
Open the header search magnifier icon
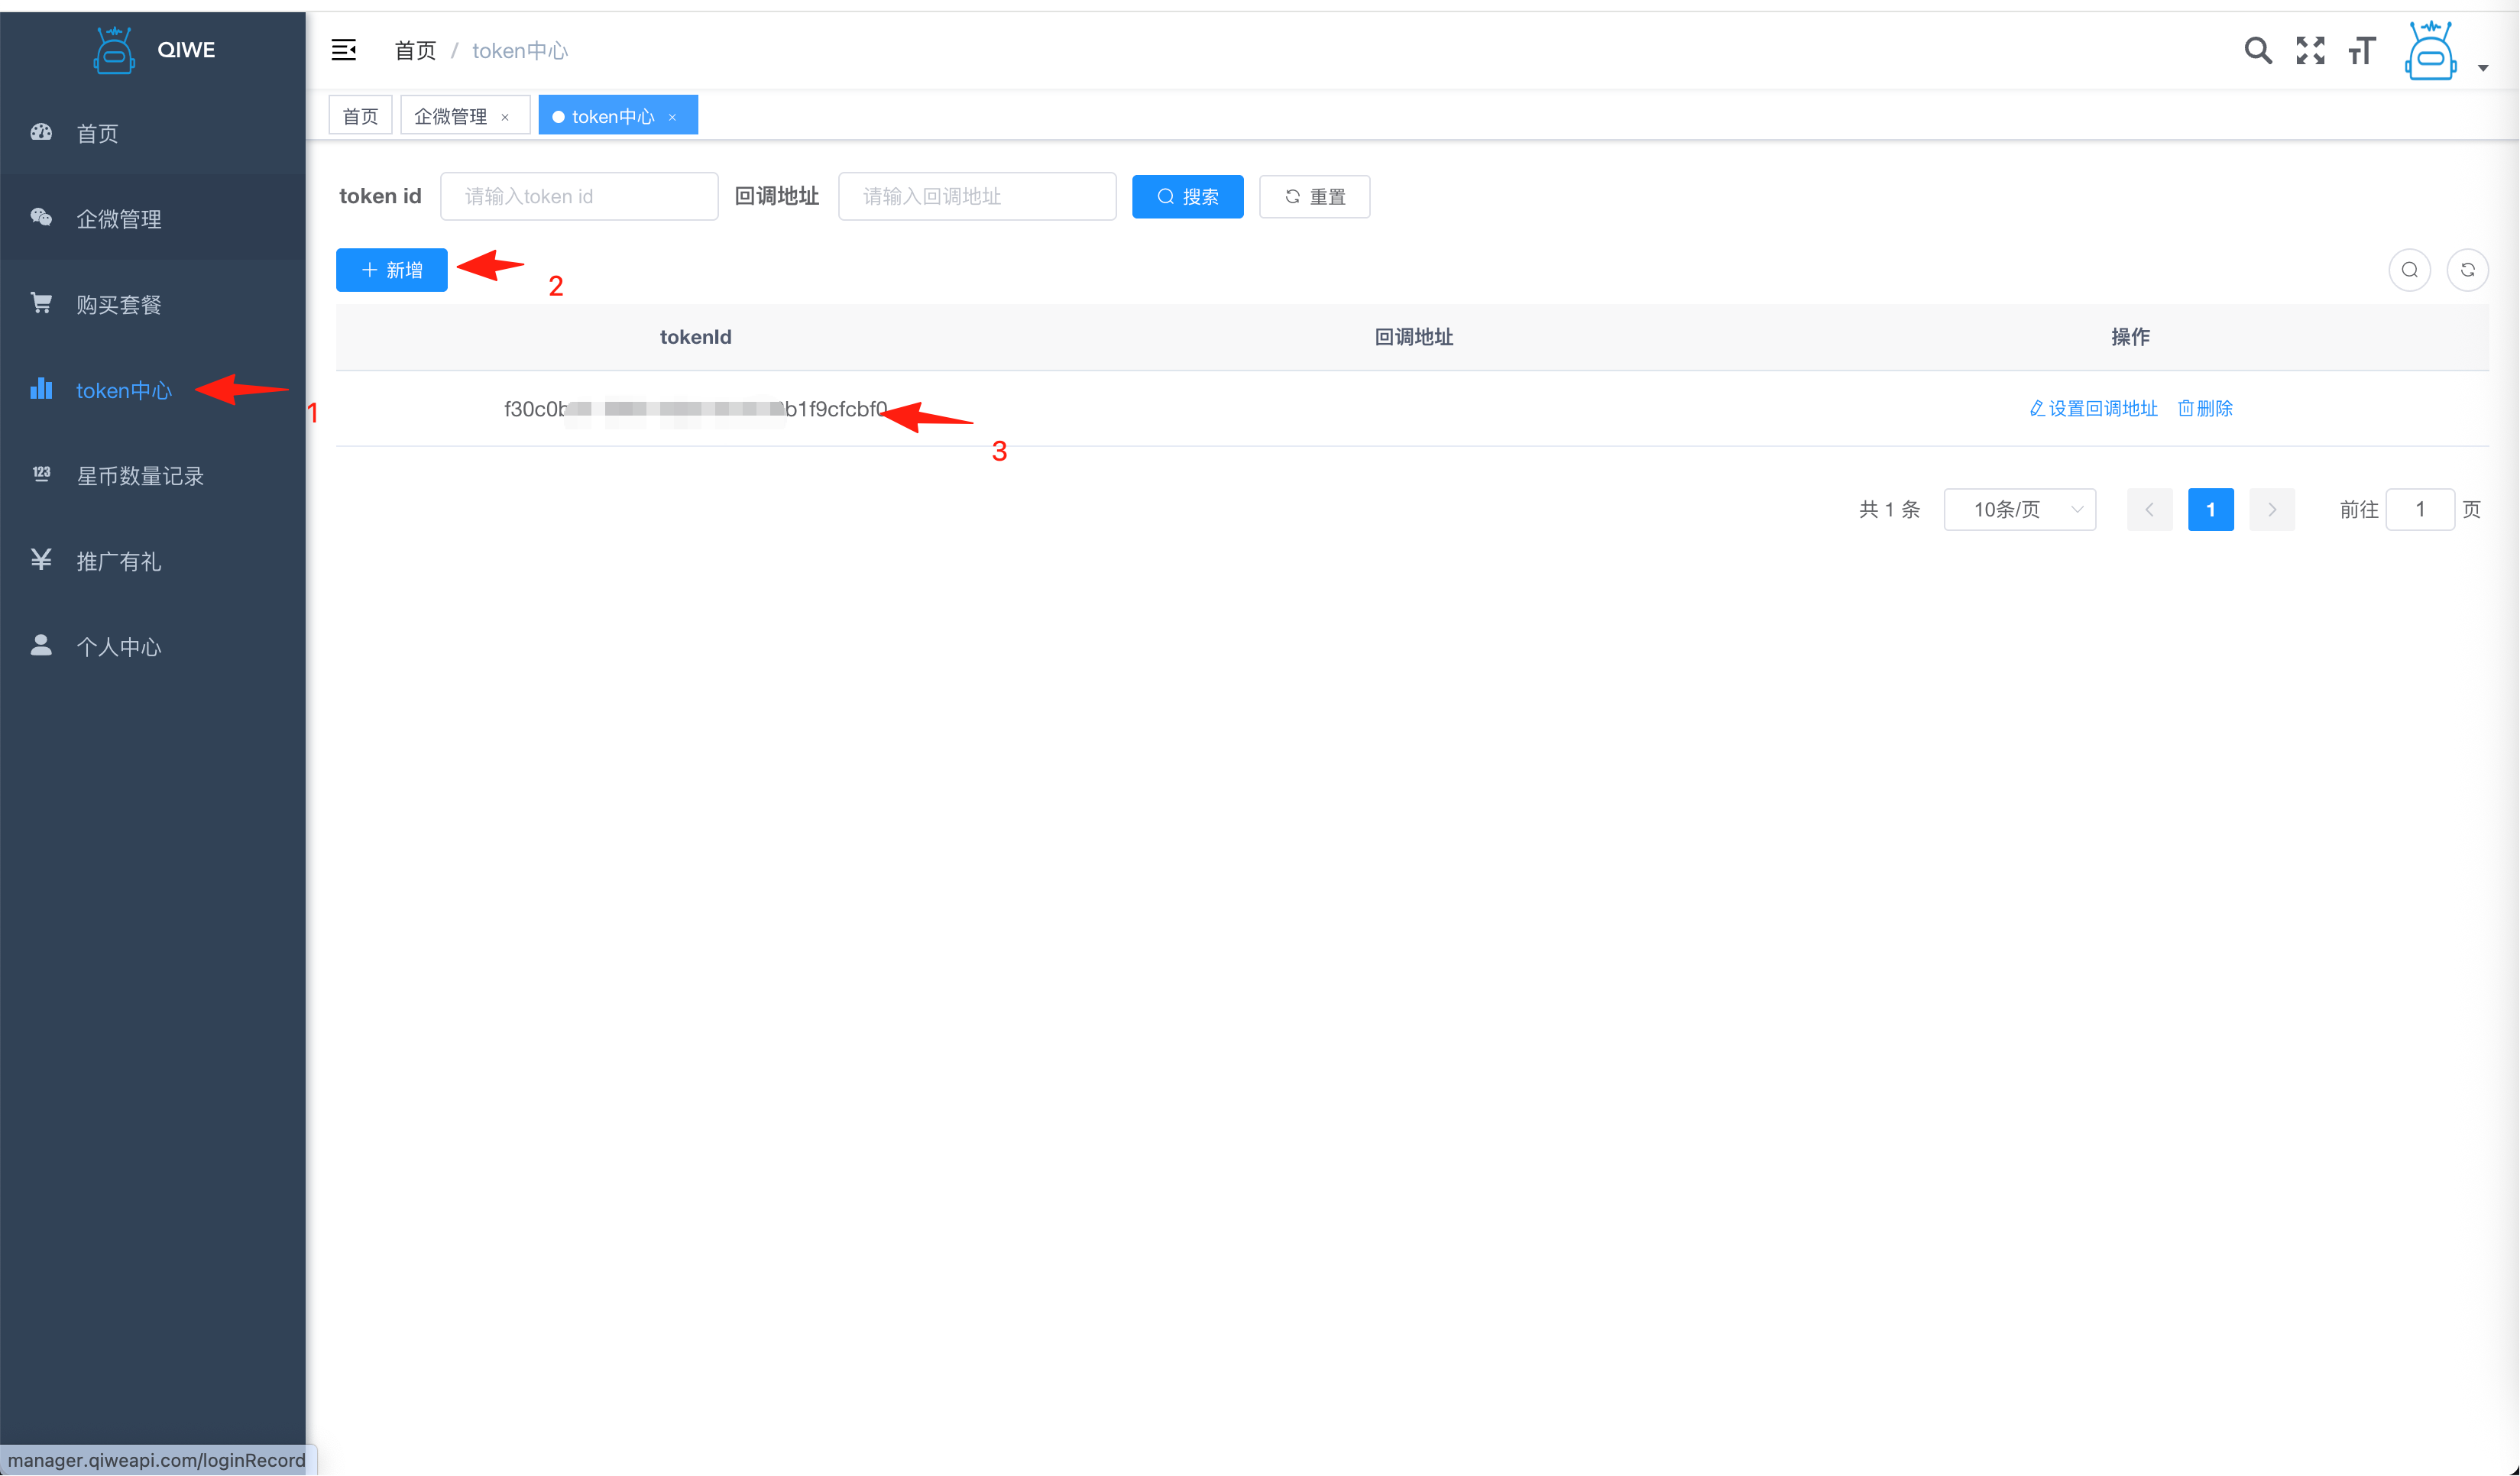coord(2257,50)
